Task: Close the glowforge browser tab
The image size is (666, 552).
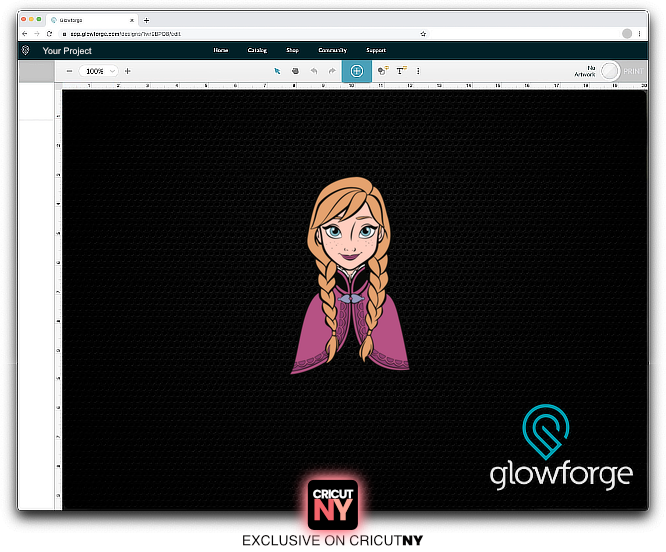Action: tap(132, 20)
